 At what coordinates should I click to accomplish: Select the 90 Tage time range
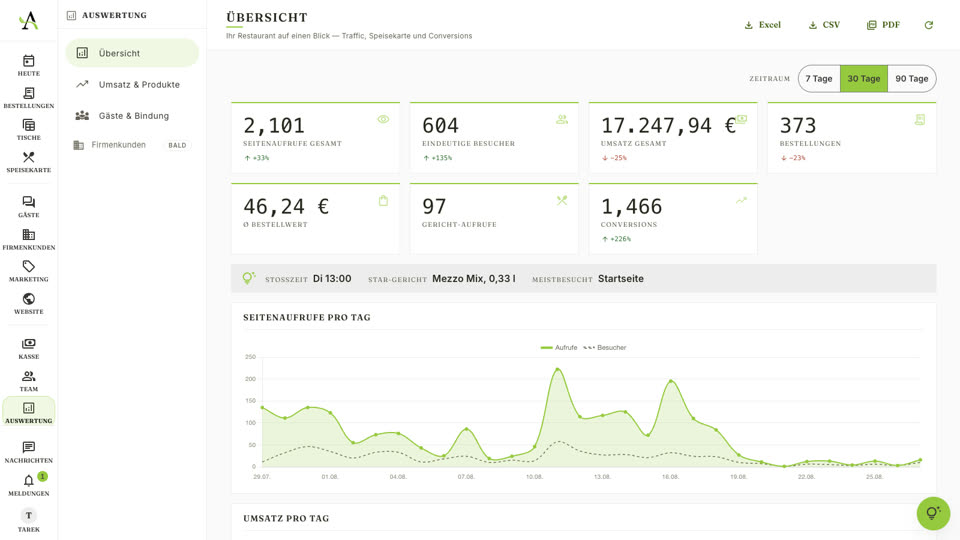pos(912,79)
